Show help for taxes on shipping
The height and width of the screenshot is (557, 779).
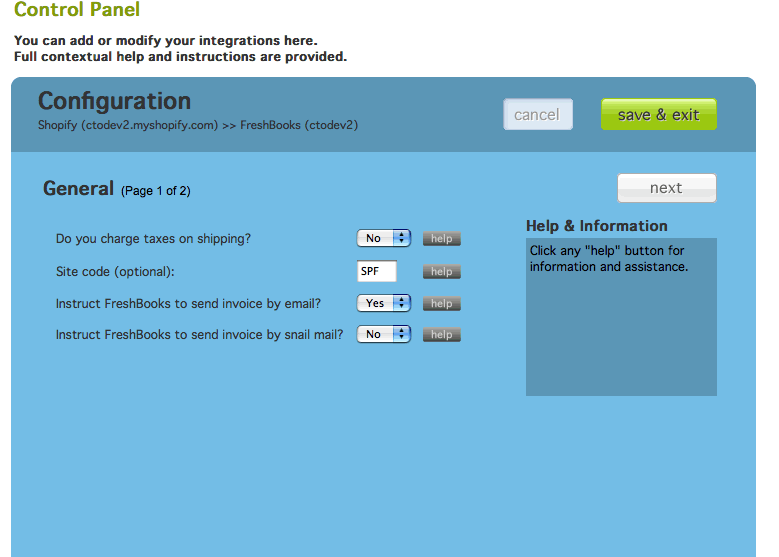point(442,239)
